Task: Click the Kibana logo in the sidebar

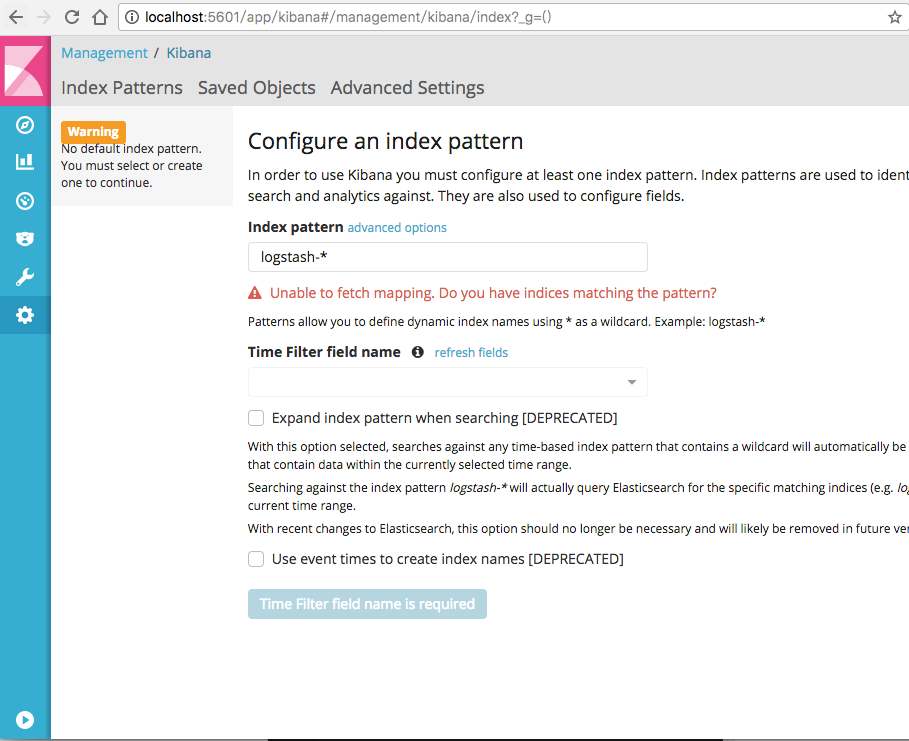Action: click(x=24, y=71)
